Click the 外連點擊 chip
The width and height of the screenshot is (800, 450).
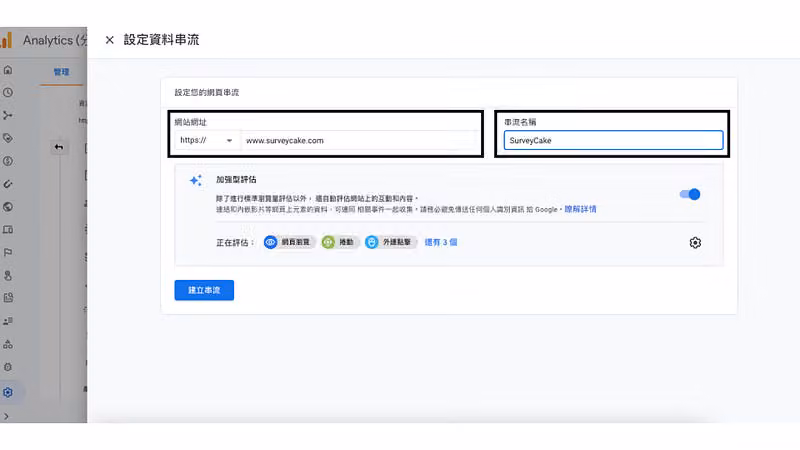pyautogui.click(x=391, y=242)
